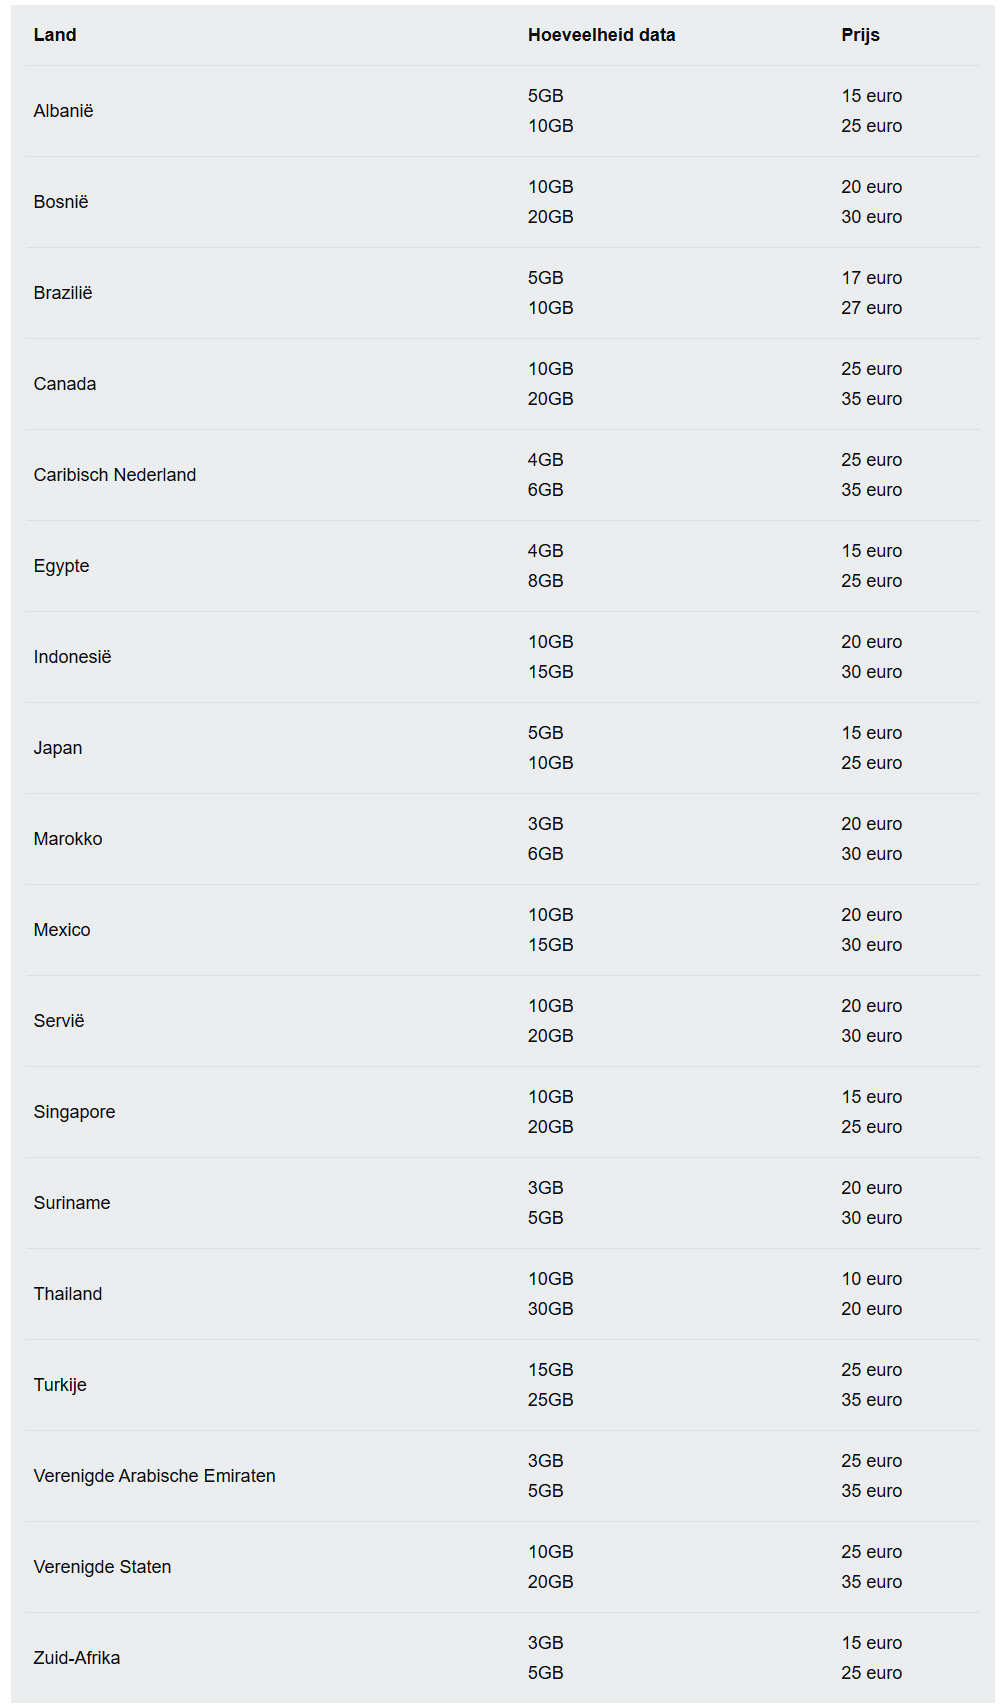Click the Japan country name

coord(58,748)
